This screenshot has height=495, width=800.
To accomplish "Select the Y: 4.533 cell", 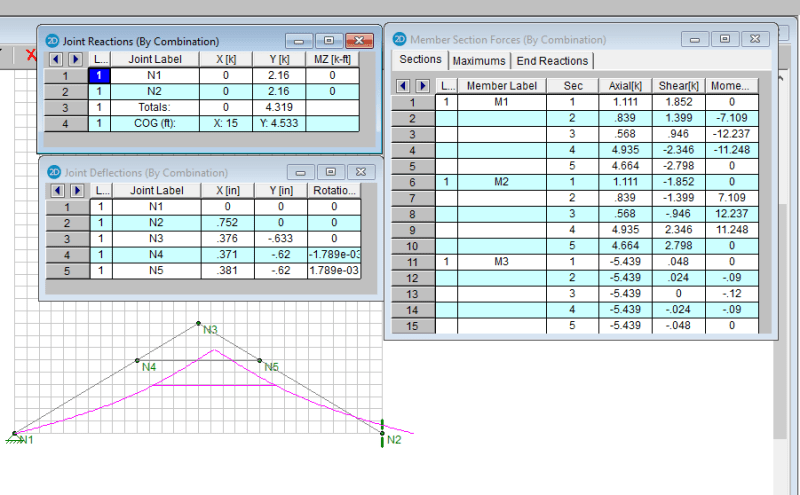I will pyautogui.click(x=279, y=123).
